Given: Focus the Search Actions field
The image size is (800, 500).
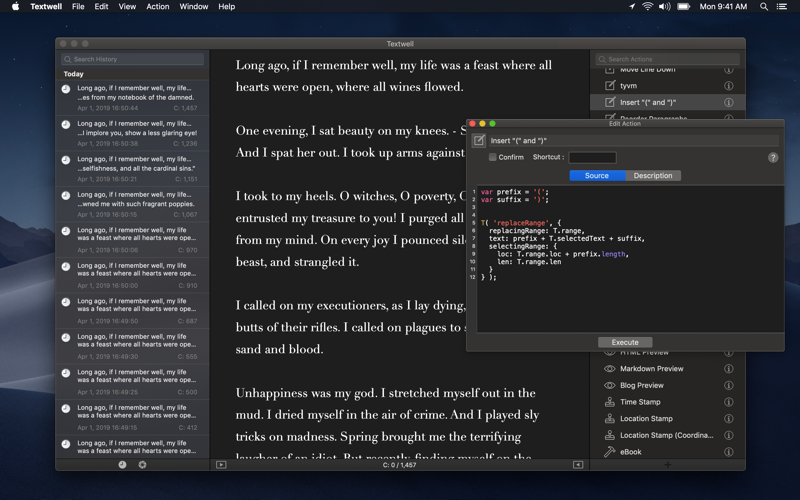Looking at the screenshot, I should tap(667, 59).
